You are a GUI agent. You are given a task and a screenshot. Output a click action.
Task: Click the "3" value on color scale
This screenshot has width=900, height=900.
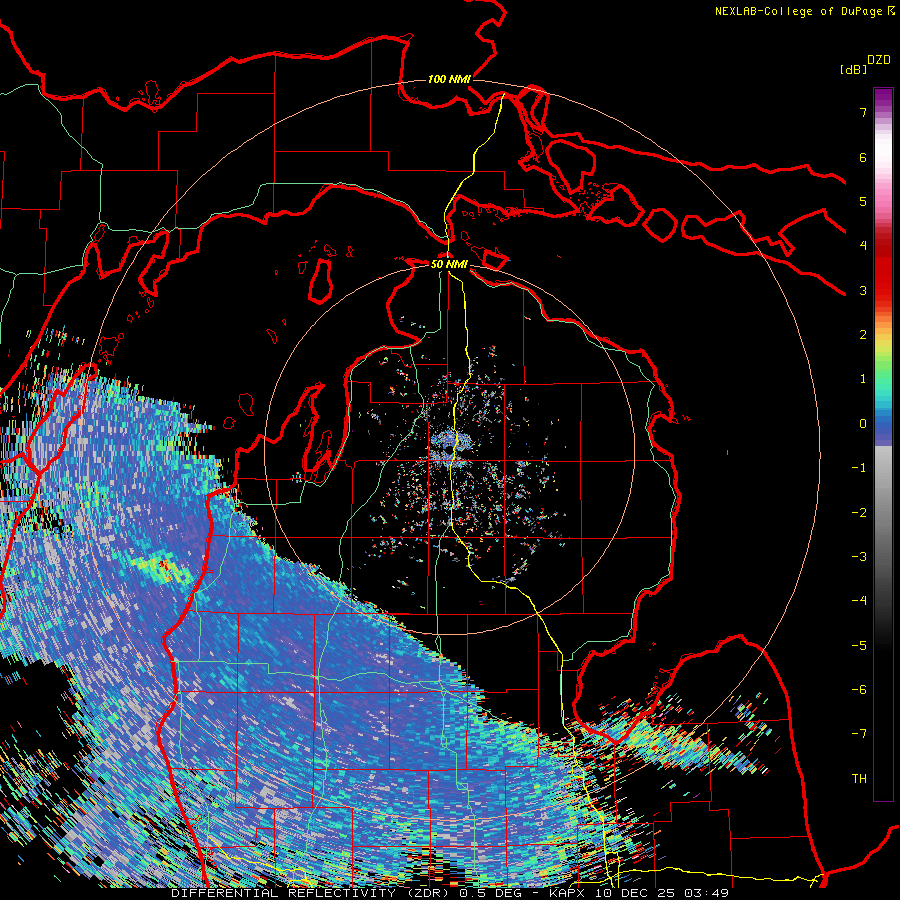pyautogui.click(x=863, y=290)
